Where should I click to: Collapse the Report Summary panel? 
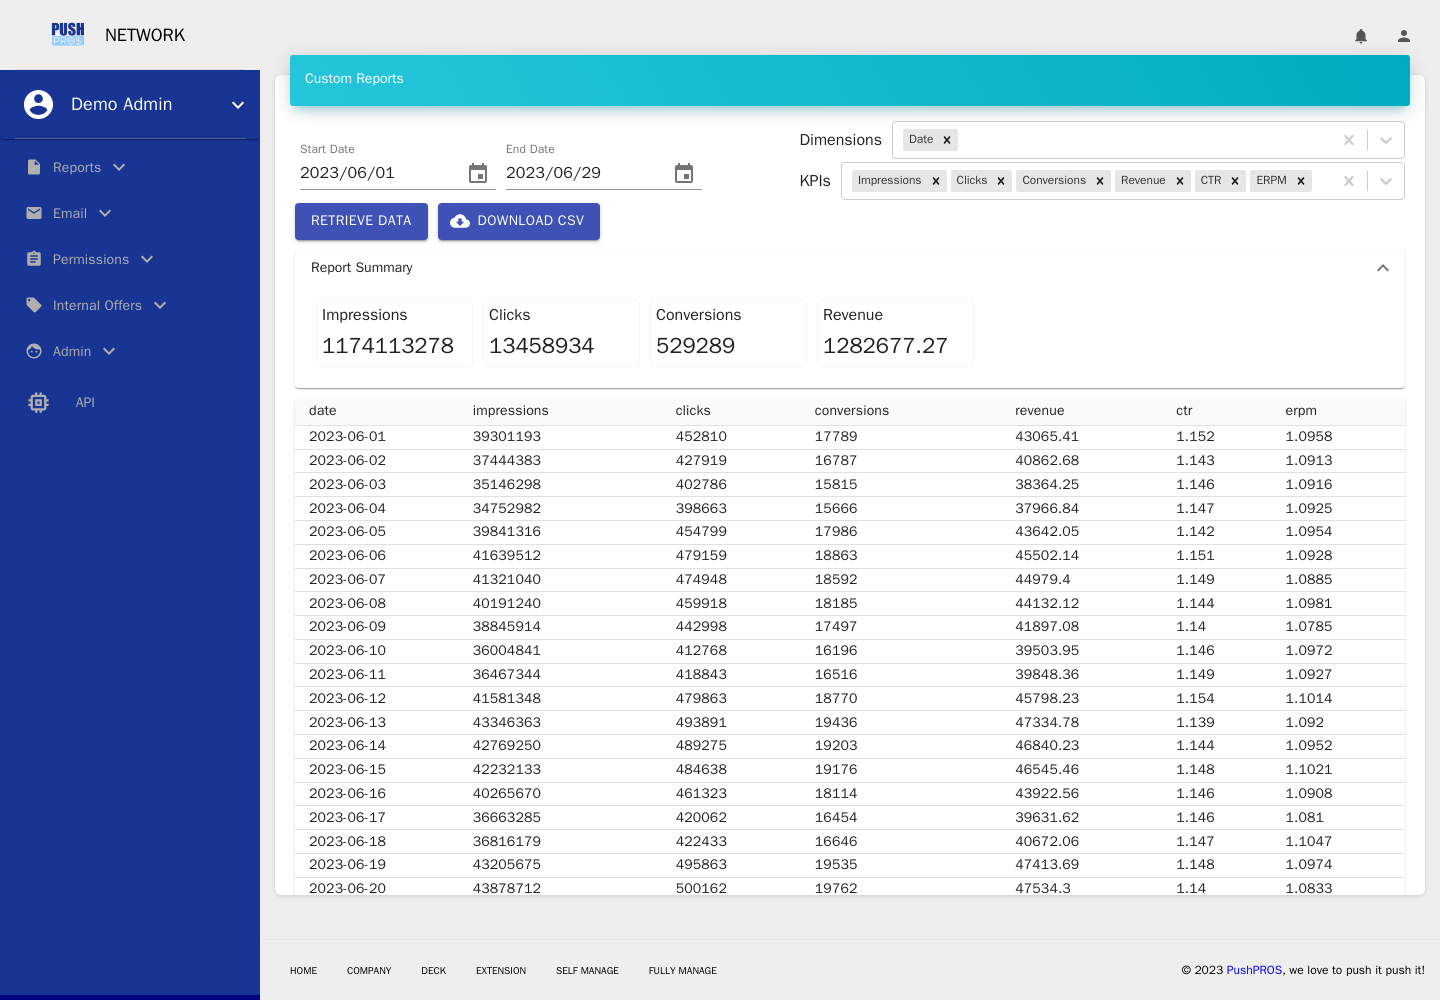1383,268
